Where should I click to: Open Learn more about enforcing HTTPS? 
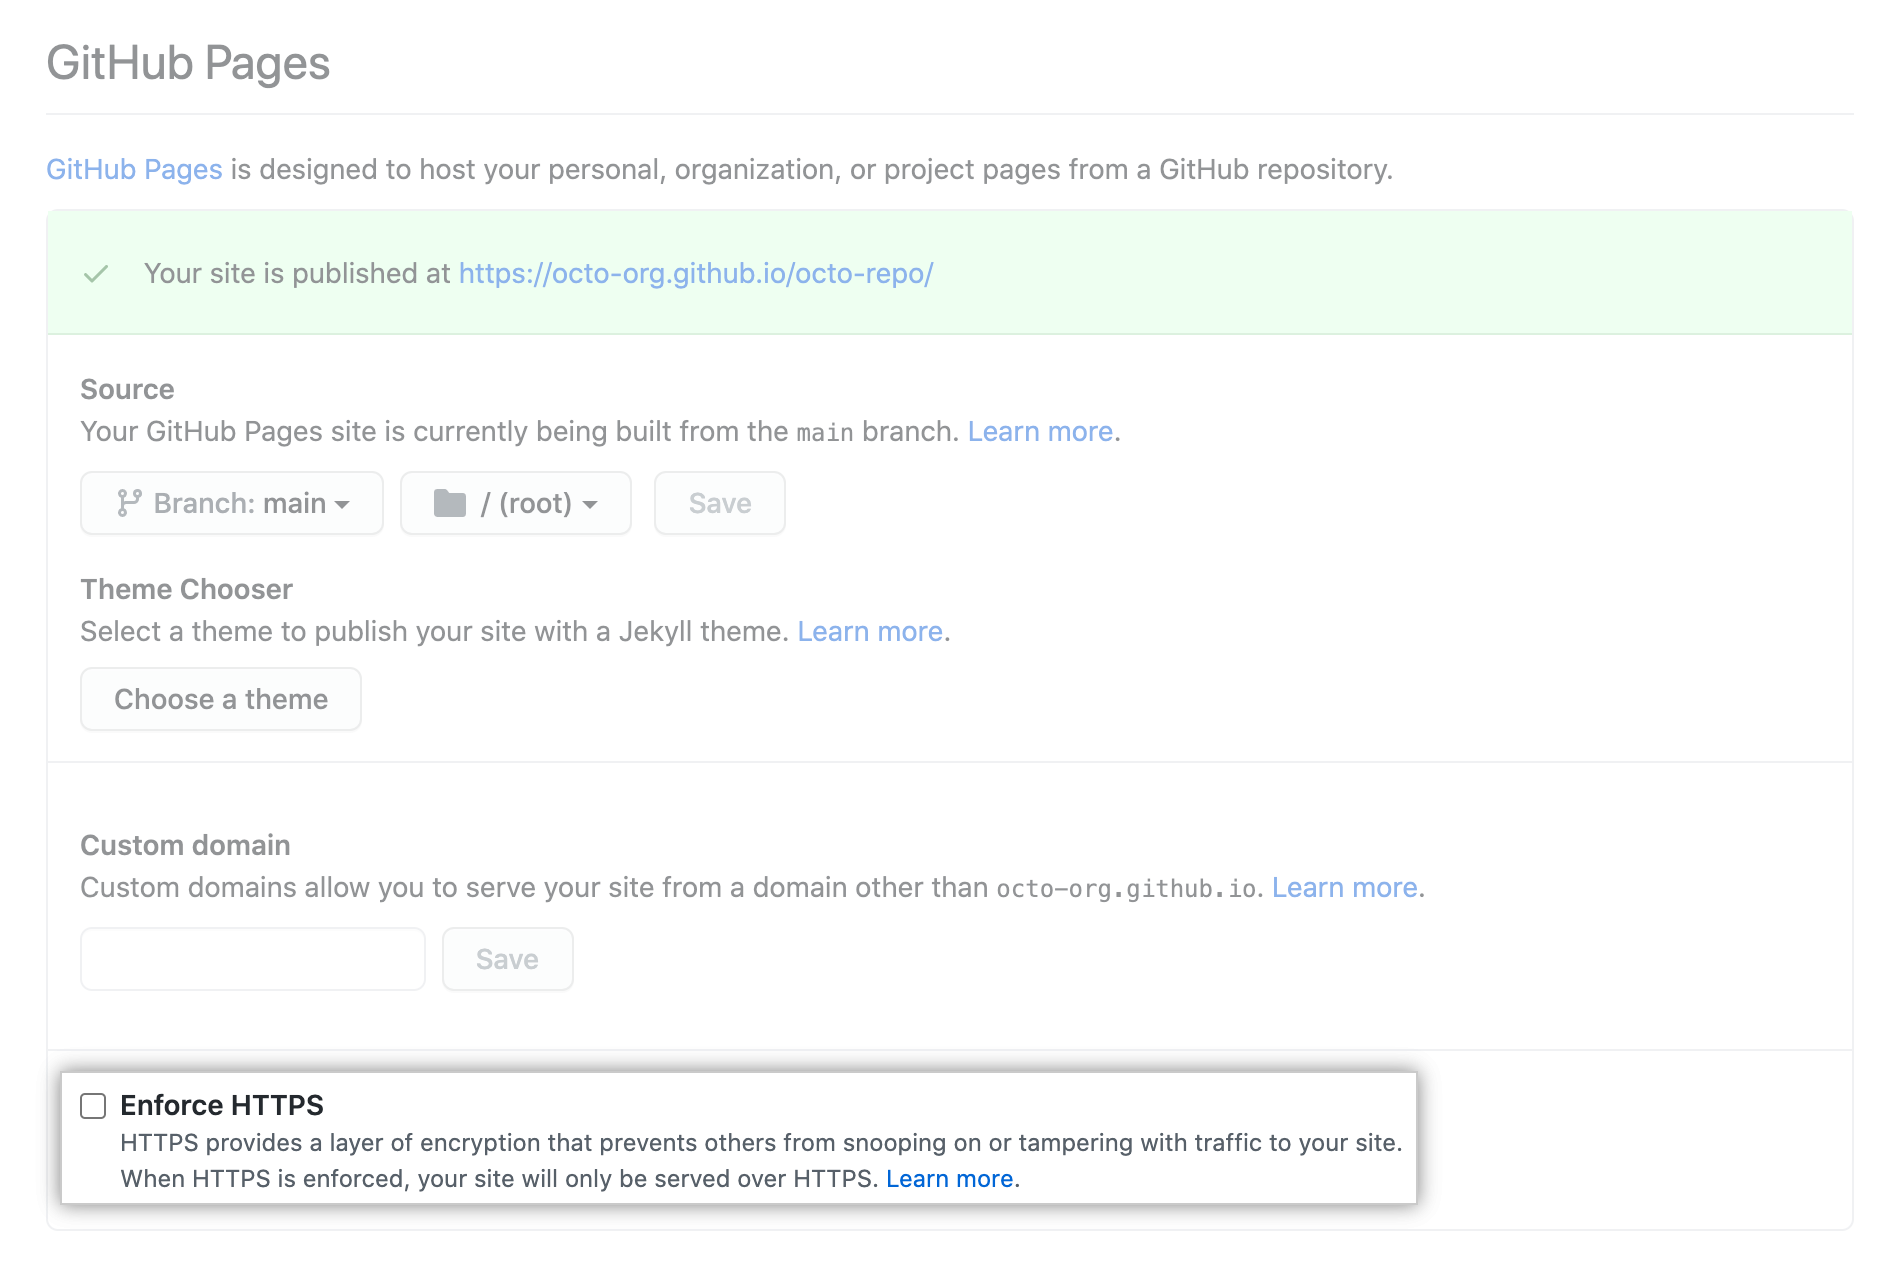point(948,1178)
